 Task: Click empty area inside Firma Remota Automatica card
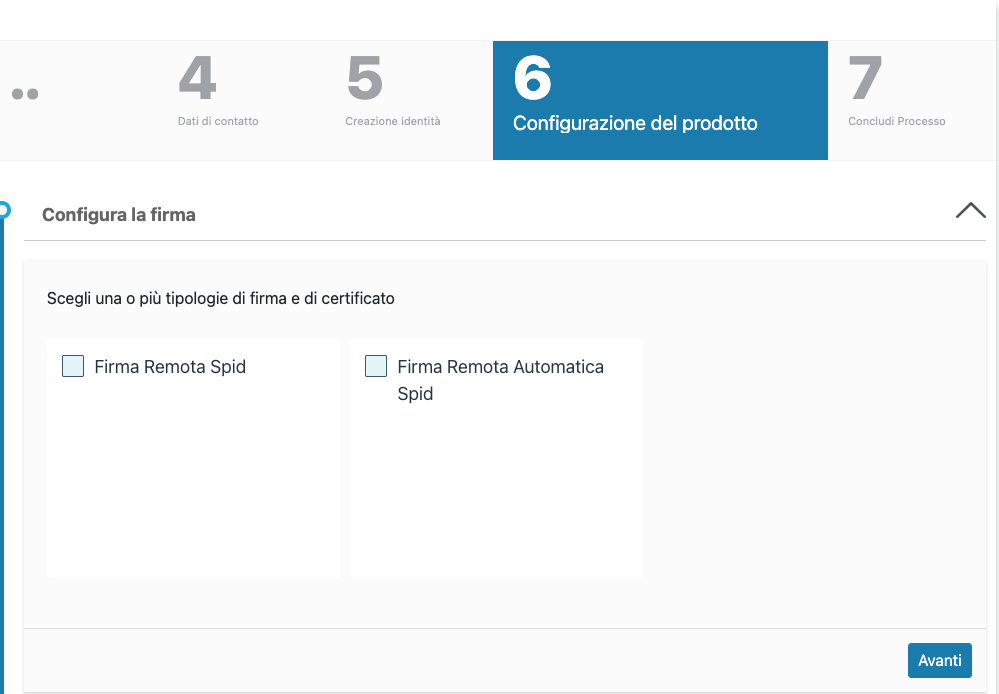pos(496,490)
